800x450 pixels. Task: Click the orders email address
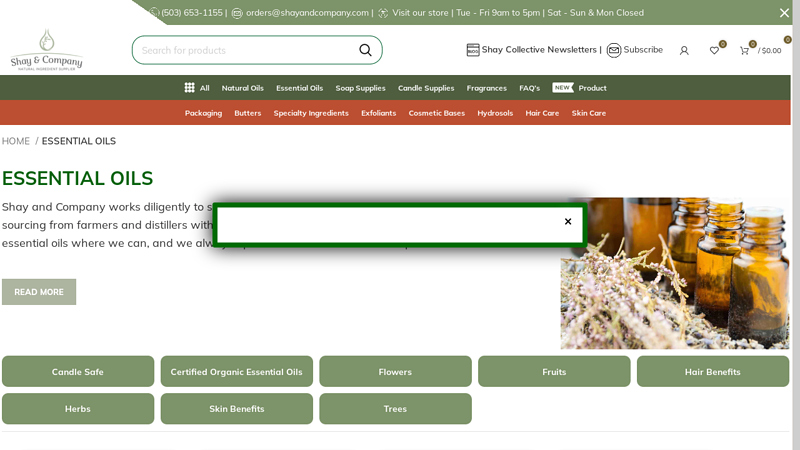click(x=307, y=13)
